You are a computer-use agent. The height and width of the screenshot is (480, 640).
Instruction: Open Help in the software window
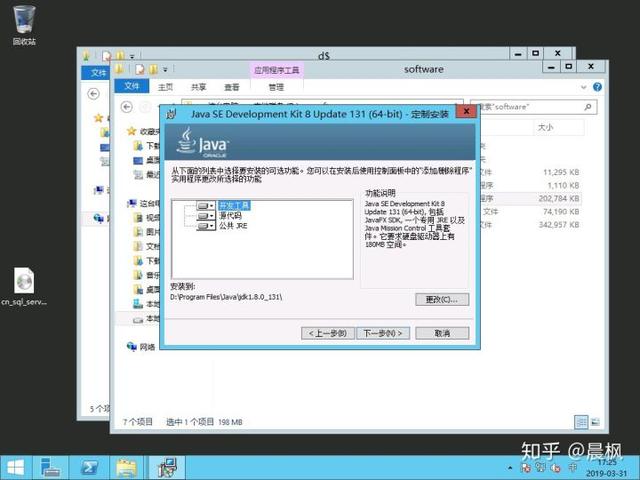(597, 87)
